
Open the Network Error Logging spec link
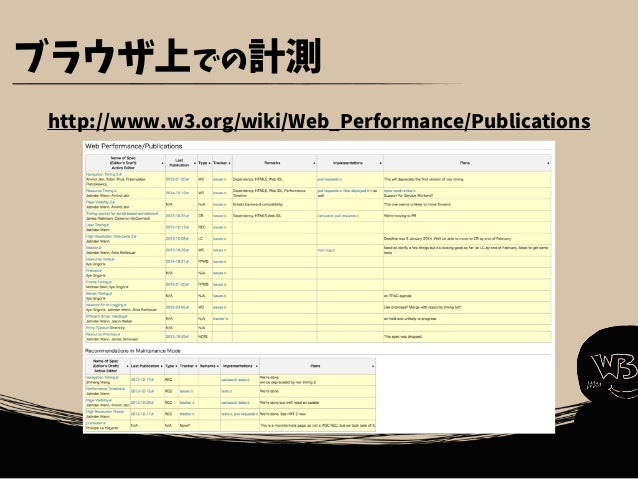(x=106, y=304)
